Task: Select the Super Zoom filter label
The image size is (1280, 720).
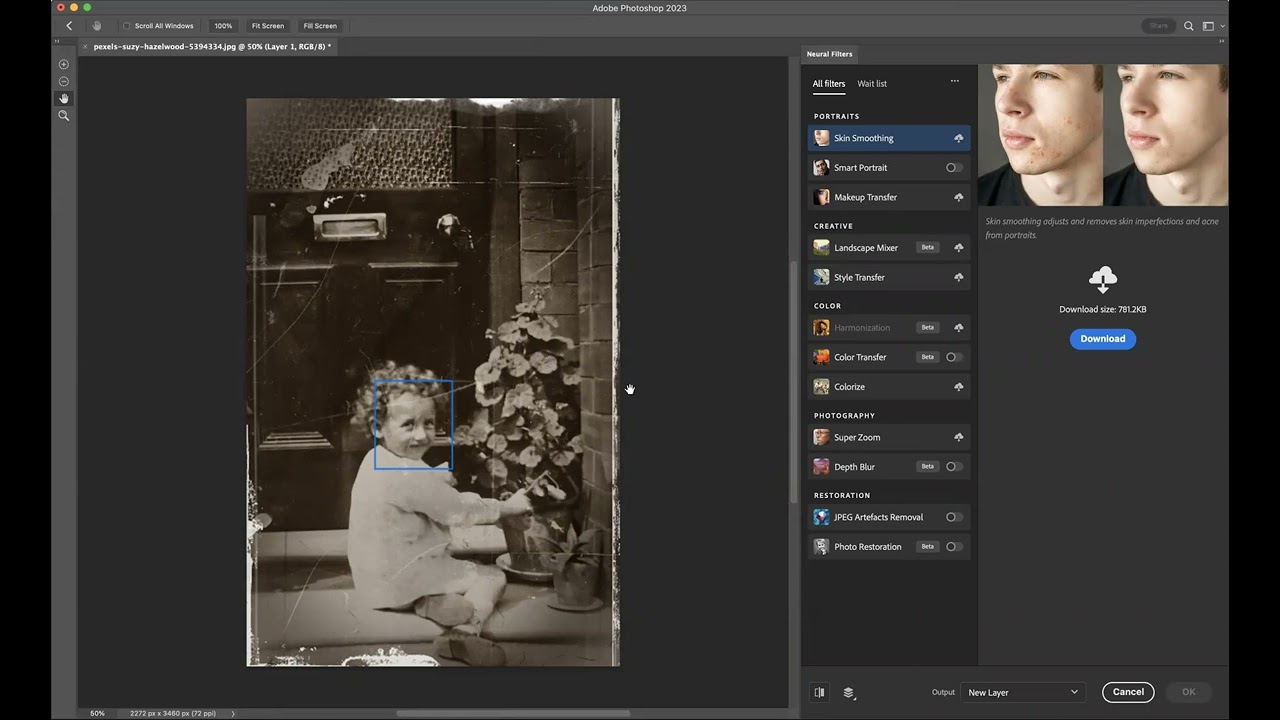Action: coord(857,437)
